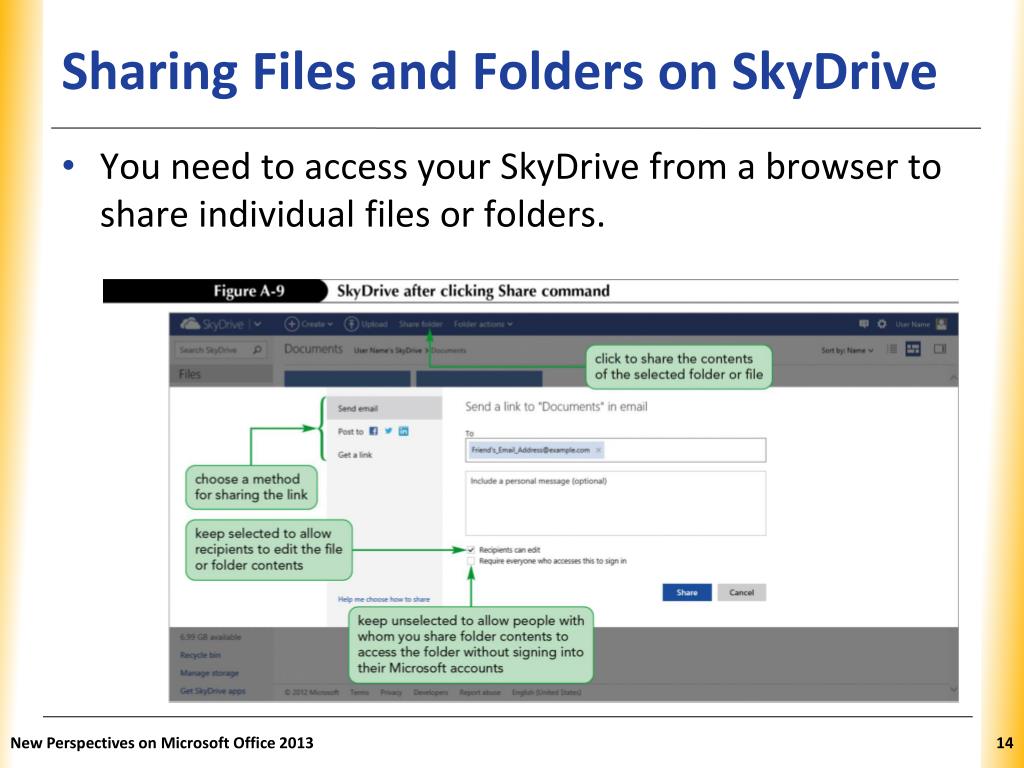Remove the Friend's_Email_Address recipient with the x
The width and height of the screenshot is (1024, 768).
click(598, 450)
